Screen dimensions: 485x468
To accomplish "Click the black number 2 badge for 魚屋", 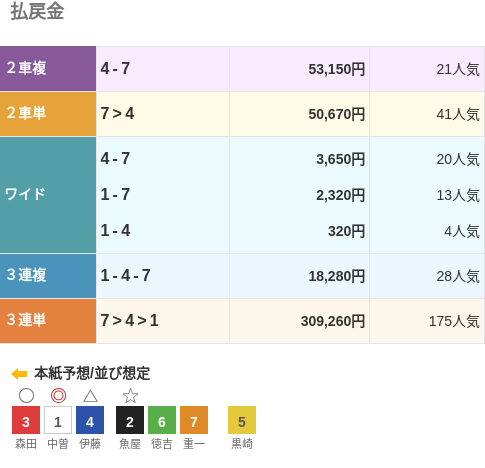I will point(130,420).
